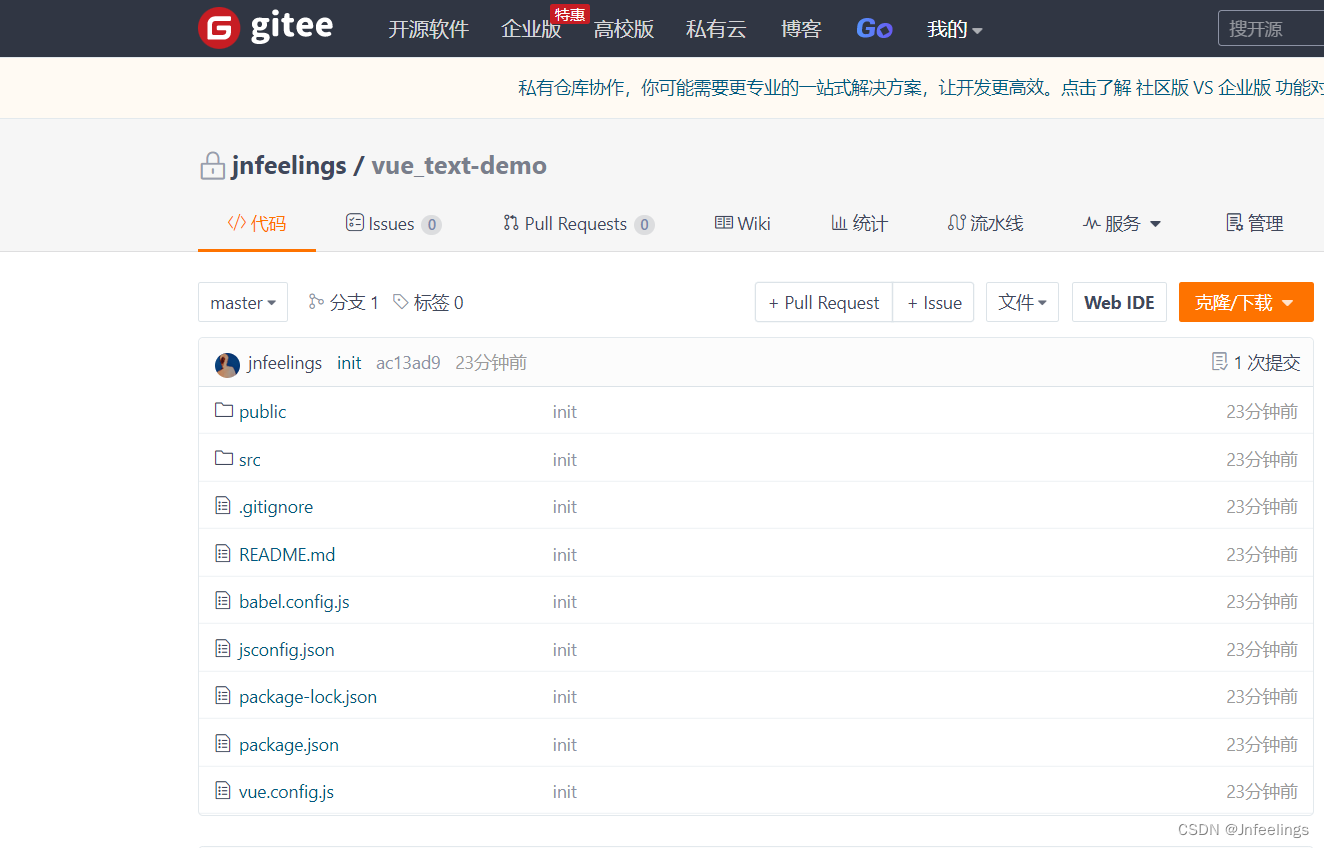Click 开源软件 in the top navigation
1324x848 pixels.
click(x=429, y=29)
